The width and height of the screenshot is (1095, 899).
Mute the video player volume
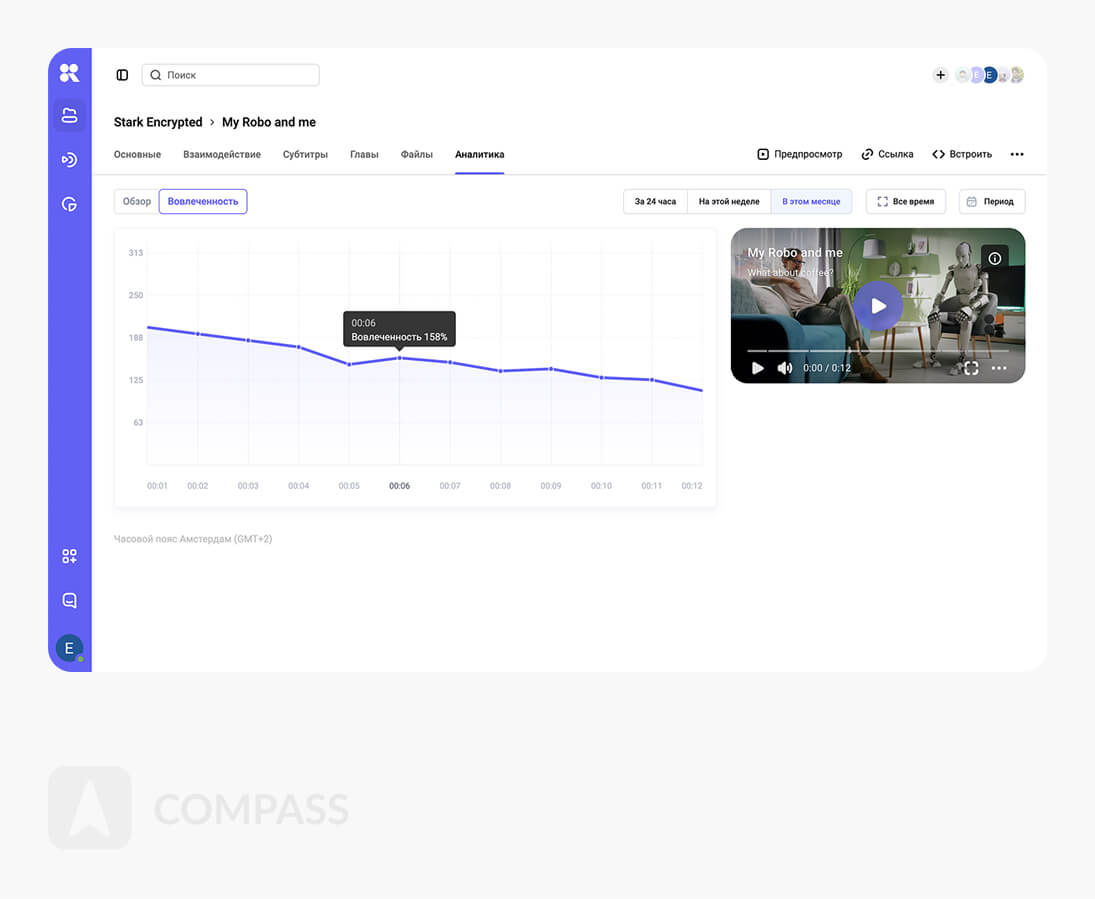pyautogui.click(x=785, y=368)
